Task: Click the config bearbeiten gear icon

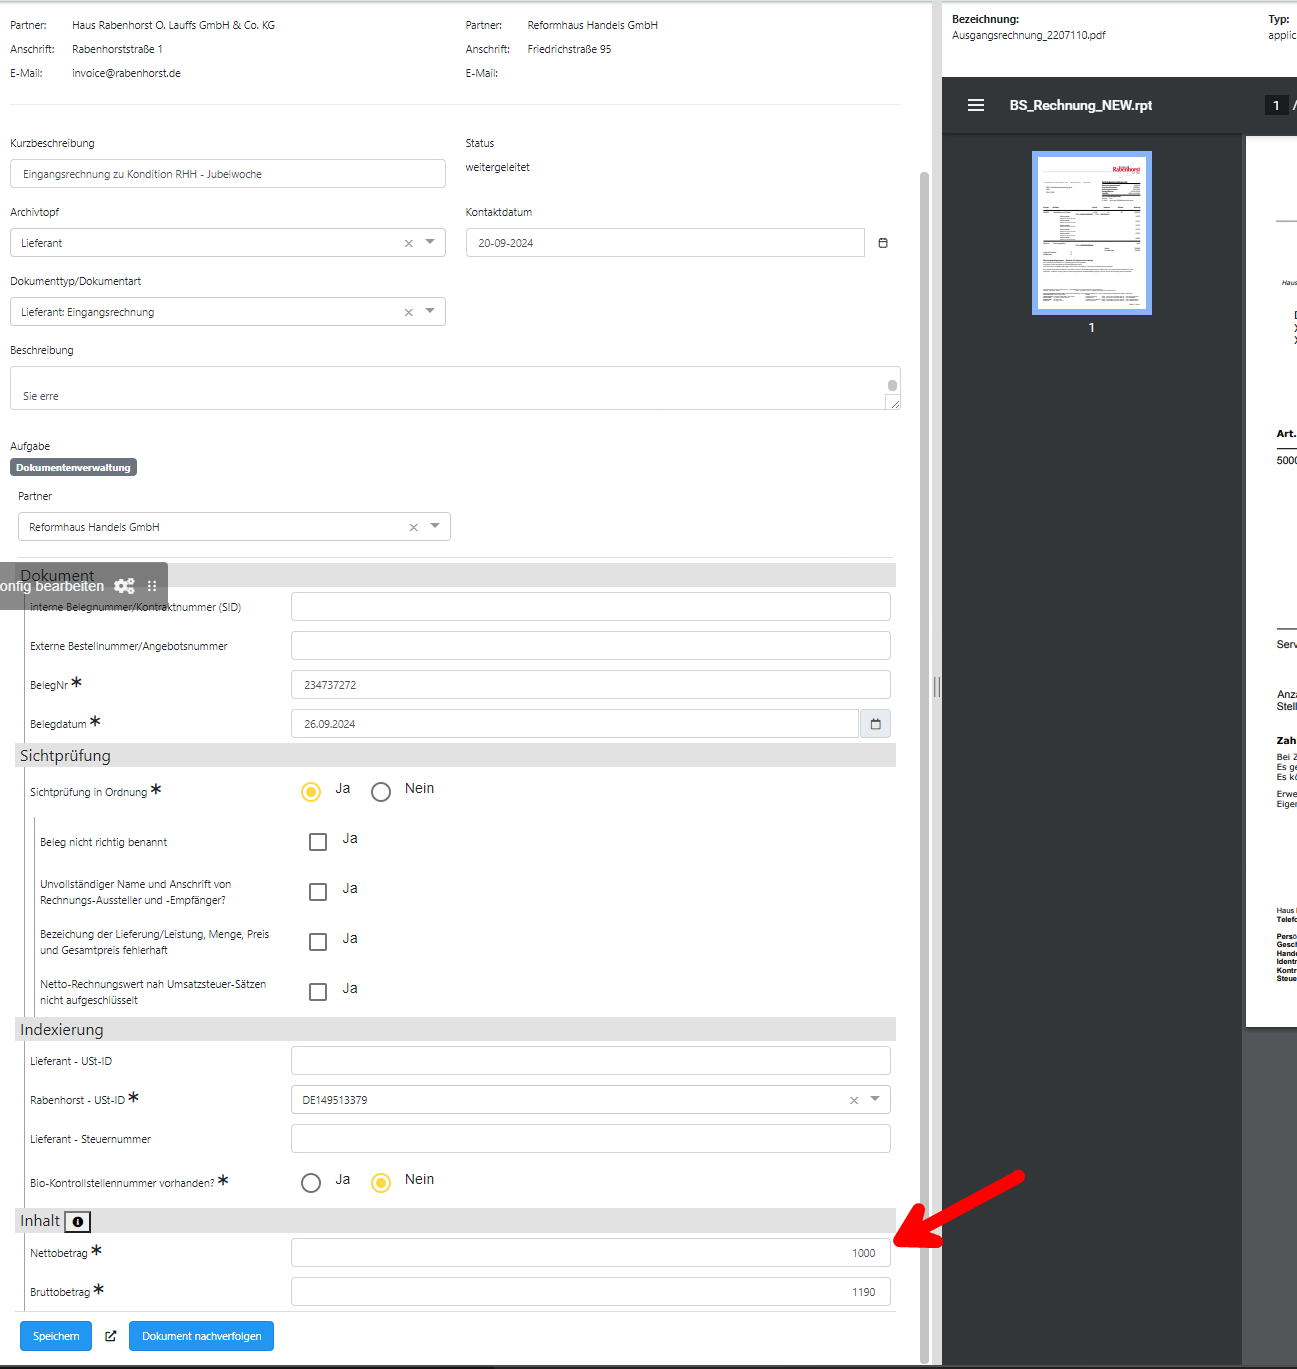Action: tap(124, 586)
